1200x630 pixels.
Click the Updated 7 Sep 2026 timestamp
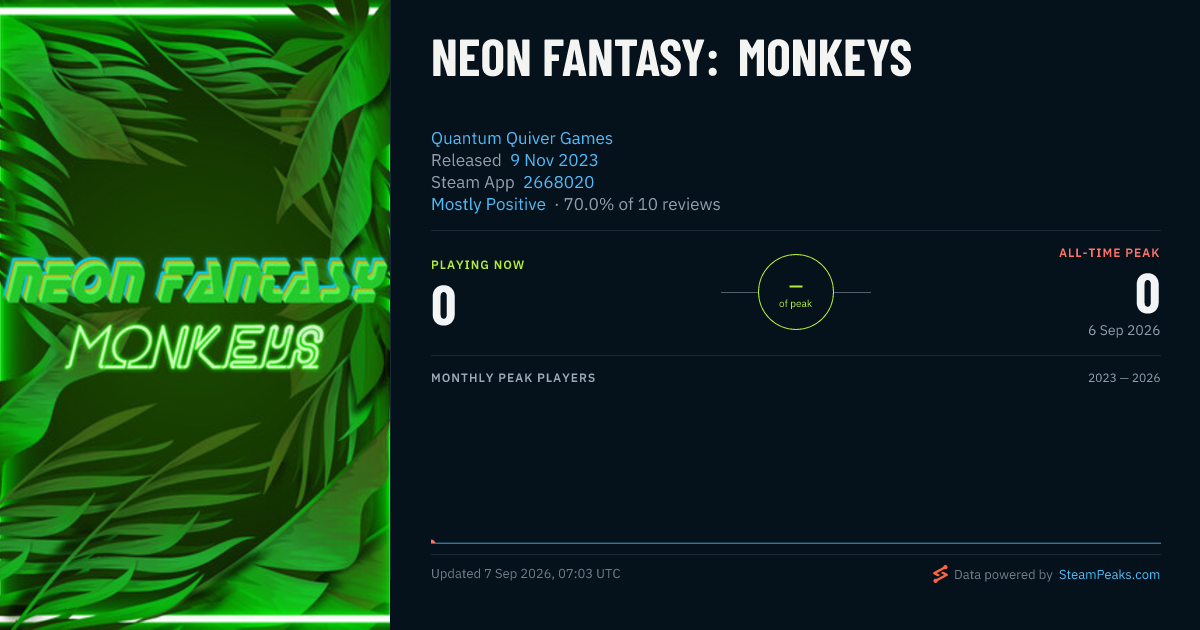(526, 574)
